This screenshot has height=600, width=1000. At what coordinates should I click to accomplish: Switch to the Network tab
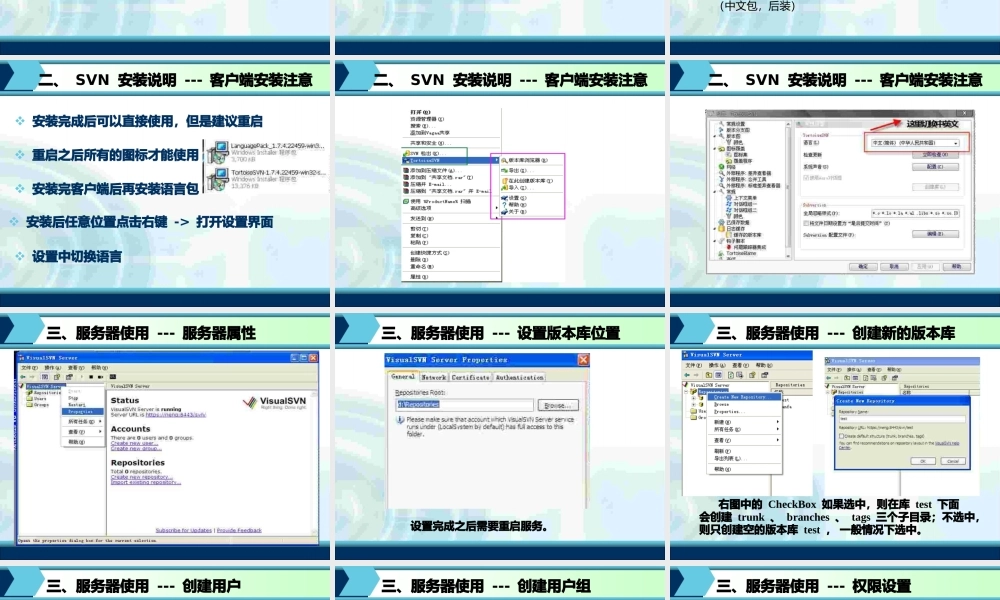coord(434,377)
